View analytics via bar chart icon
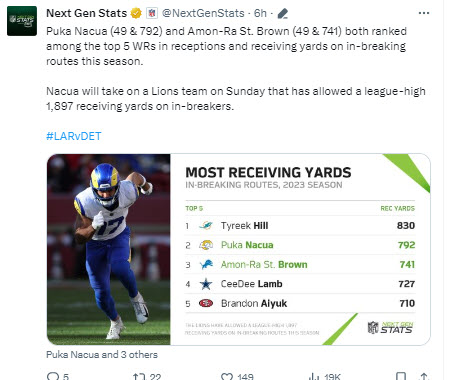This screenshot has width=449, height=380. click(x=314, y=377)
